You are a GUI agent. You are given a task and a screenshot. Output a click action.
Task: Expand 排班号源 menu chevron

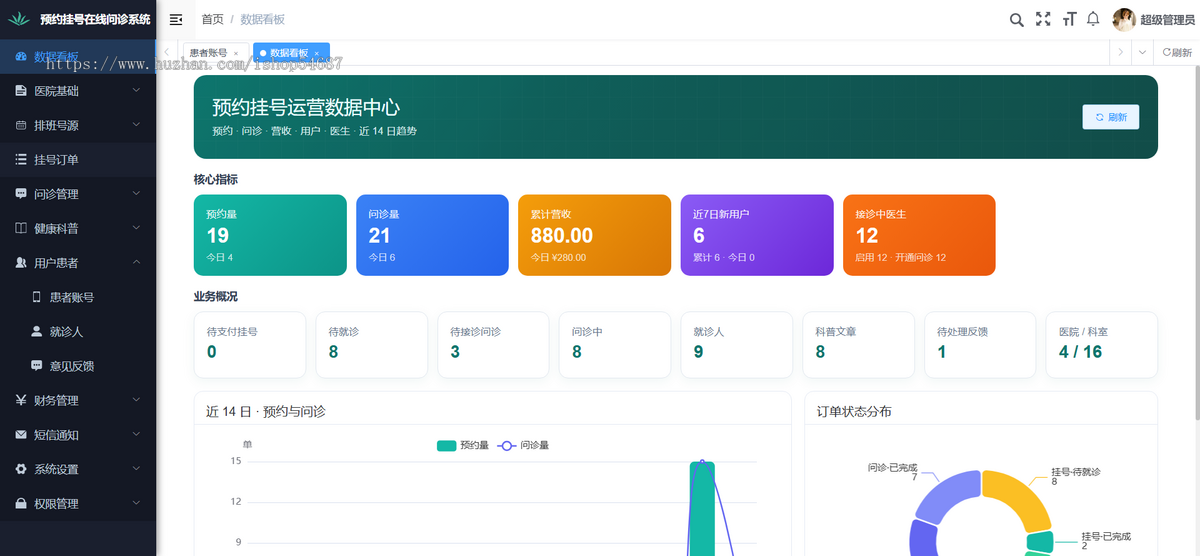pos(137,125)
